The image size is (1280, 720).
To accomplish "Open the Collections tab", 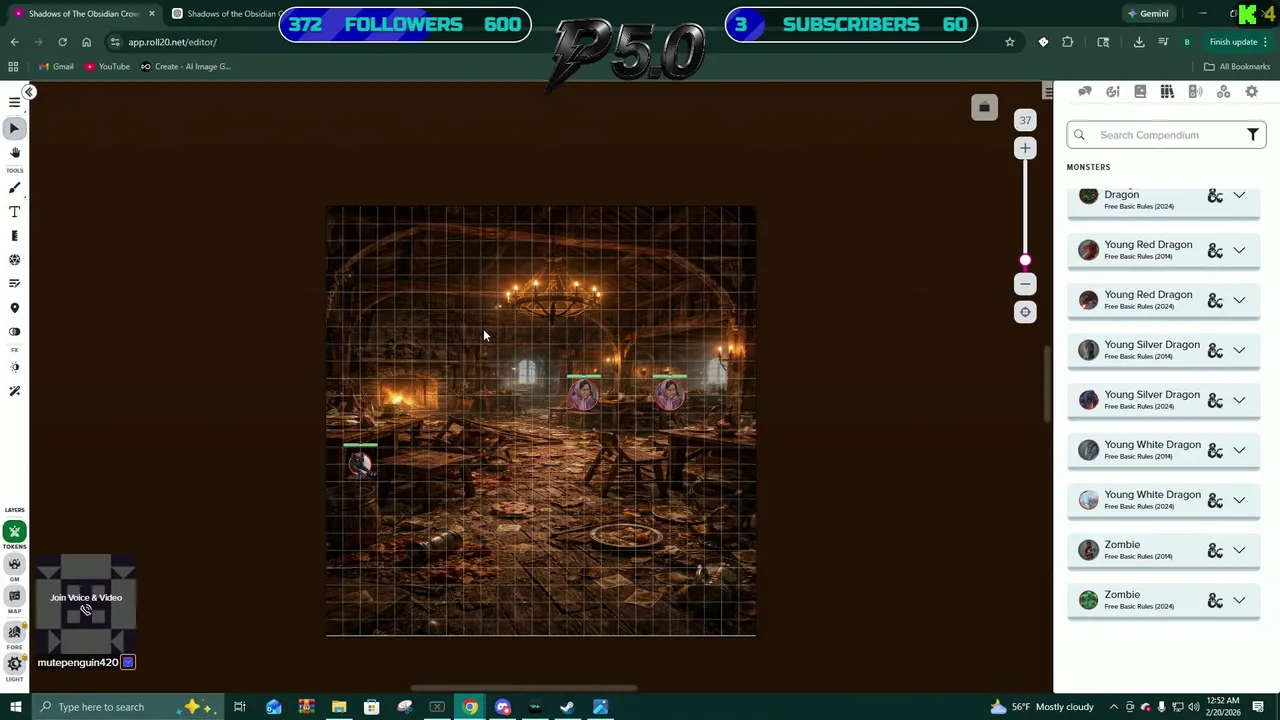I will click(x=1223, y=92).
